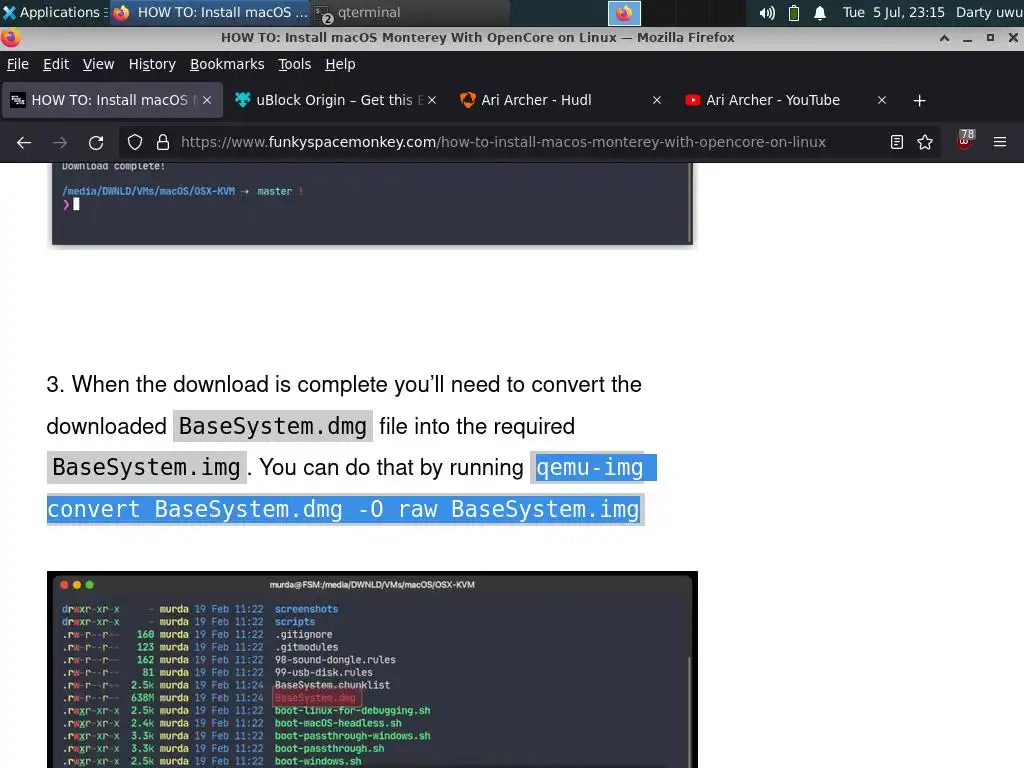Open the lower terminal listing screenshot image

[372, 669]
